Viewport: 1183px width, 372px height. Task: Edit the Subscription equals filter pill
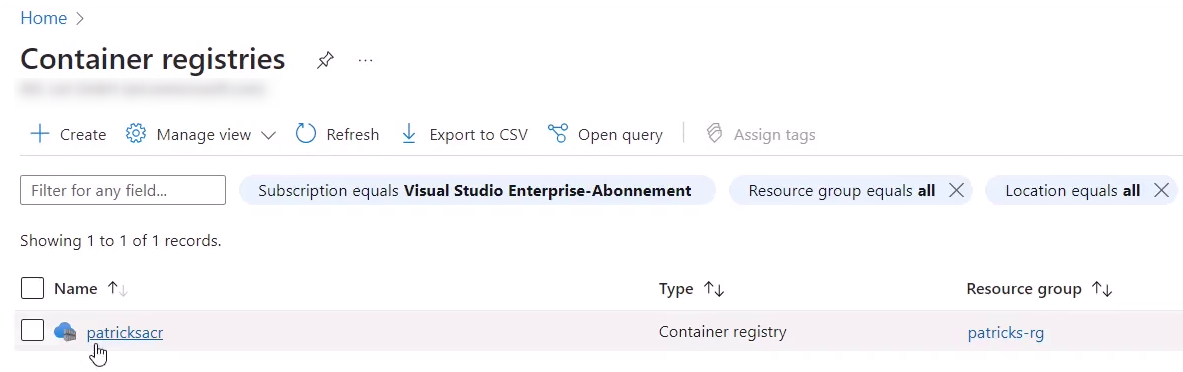pyautogui.click(x=477, y=190)
